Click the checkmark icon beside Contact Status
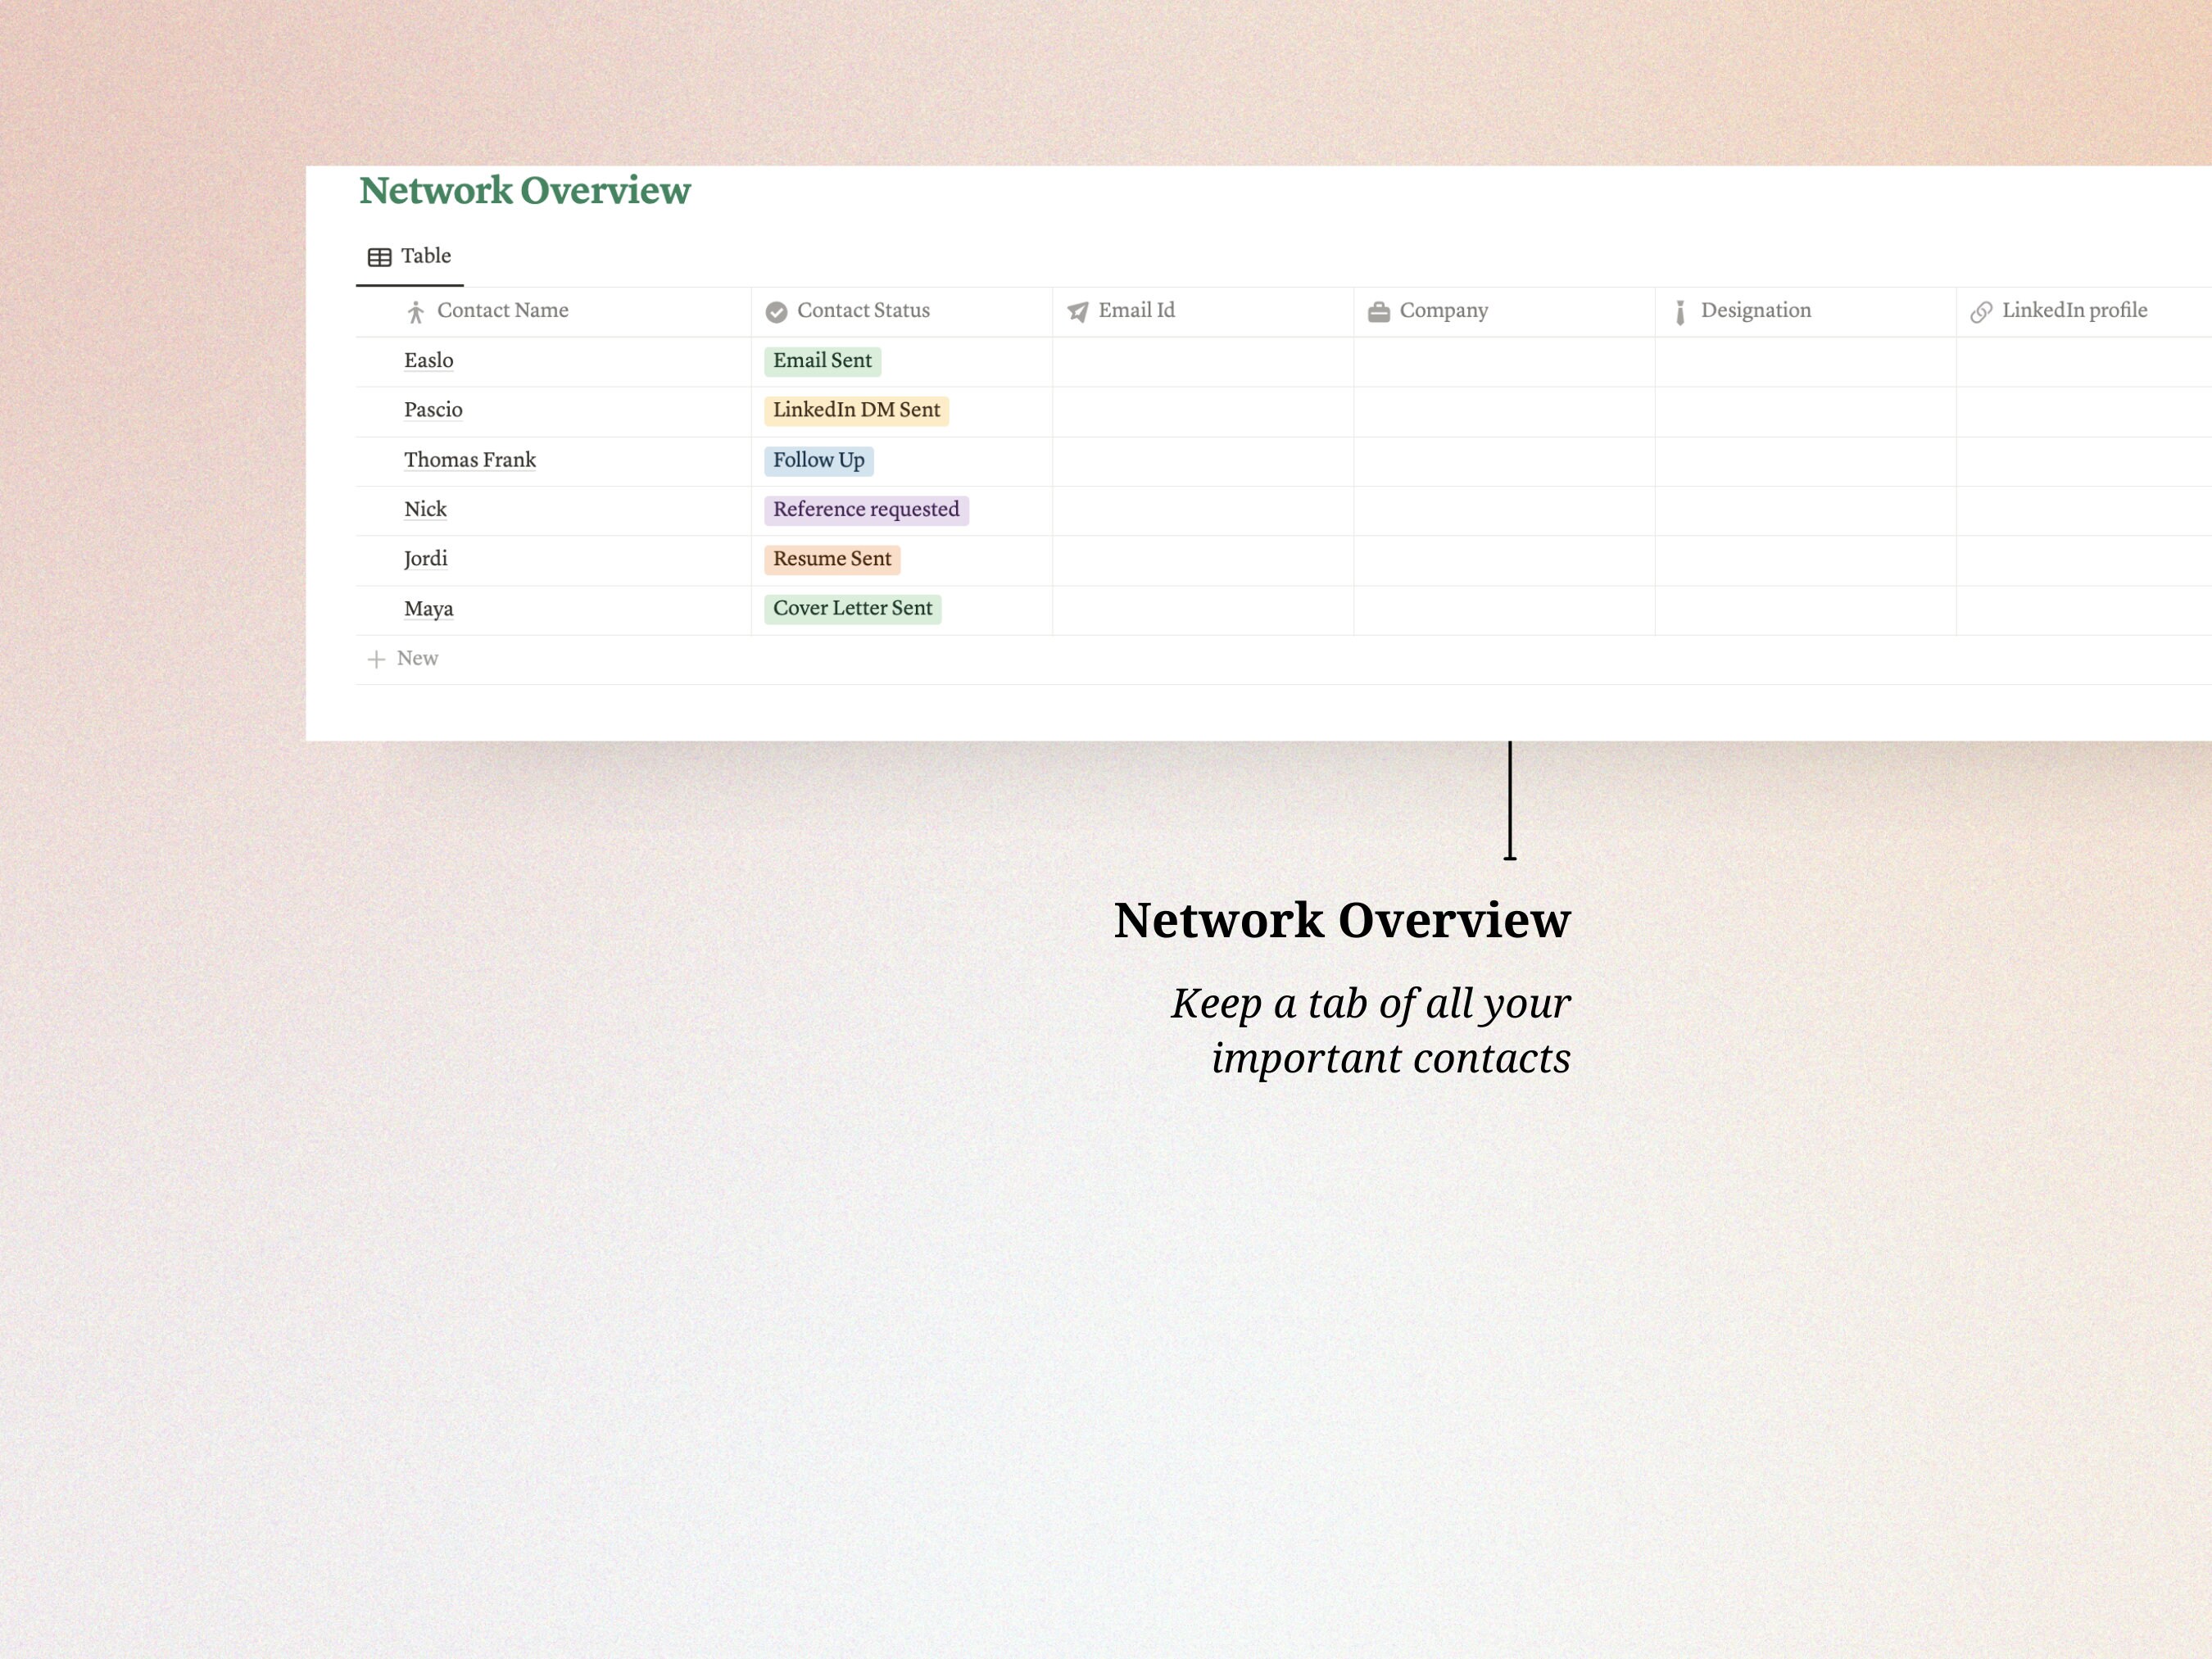 pos(777,311)
